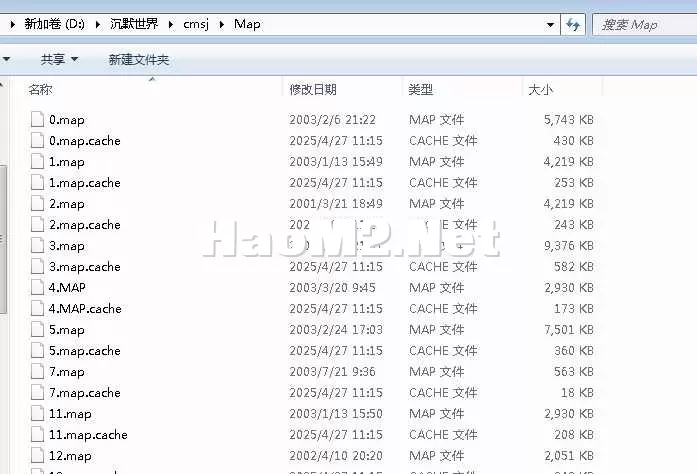
Task: Click the file icon beside 4.MAP
Action: pos(37,287)
